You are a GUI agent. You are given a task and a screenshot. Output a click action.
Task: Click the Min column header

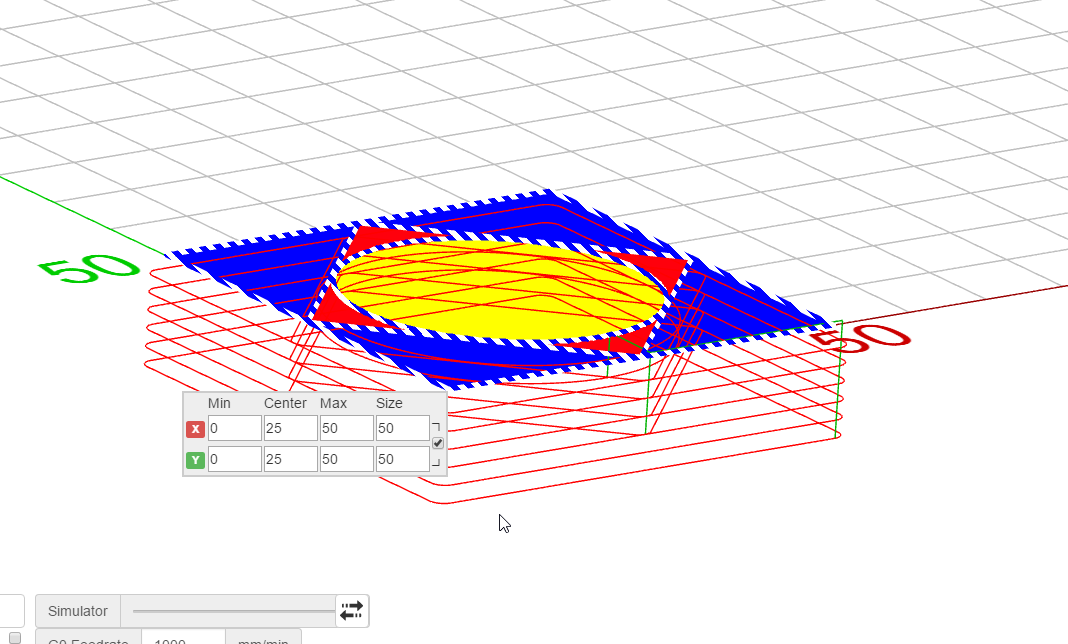(x=219, y=403)
